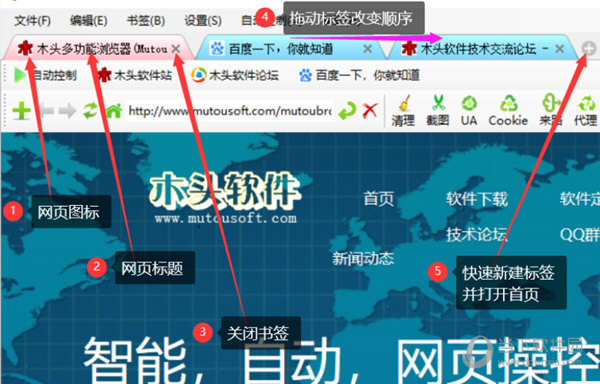The image size is (600, 384).
Task: Click the favicon on the 木头多功能浏览器 tab
Action: coord(25,48)
